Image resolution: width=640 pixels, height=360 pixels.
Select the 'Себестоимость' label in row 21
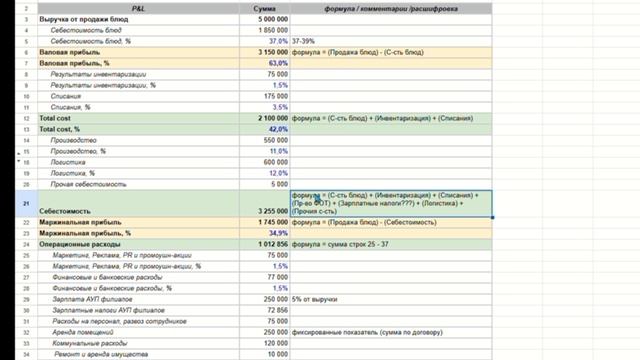point(138,203)
